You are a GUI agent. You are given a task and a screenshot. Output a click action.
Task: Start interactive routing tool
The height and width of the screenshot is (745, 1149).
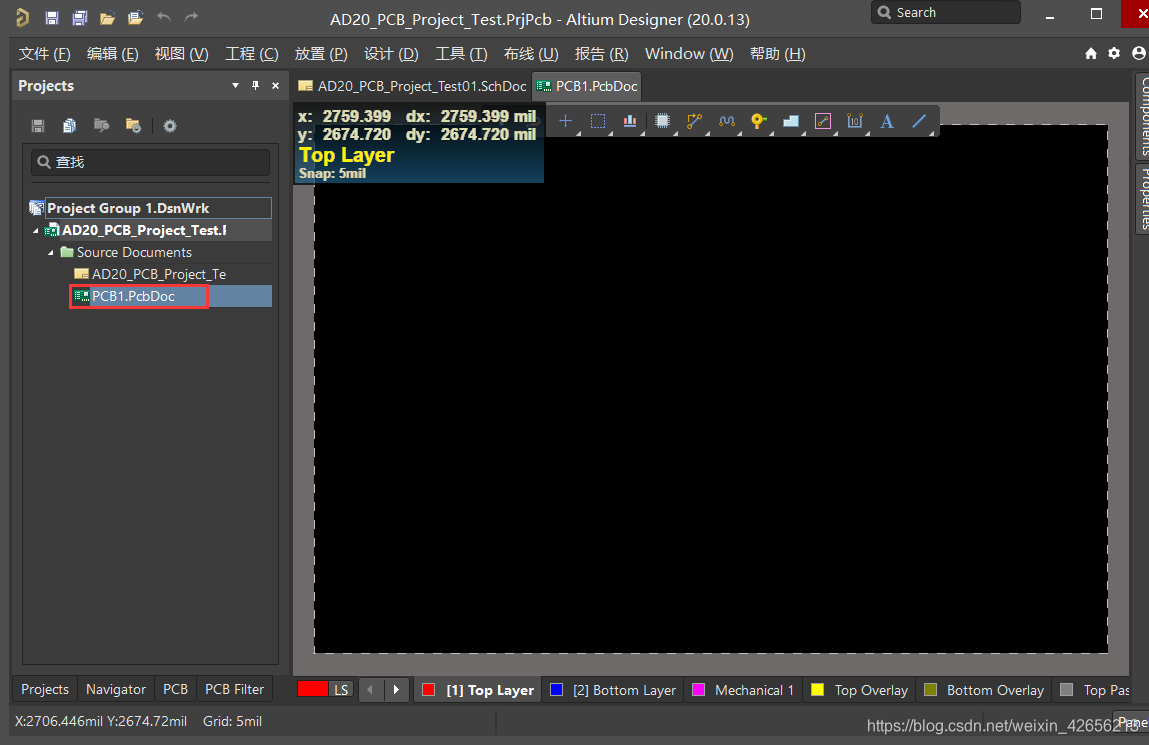[694, 121]
